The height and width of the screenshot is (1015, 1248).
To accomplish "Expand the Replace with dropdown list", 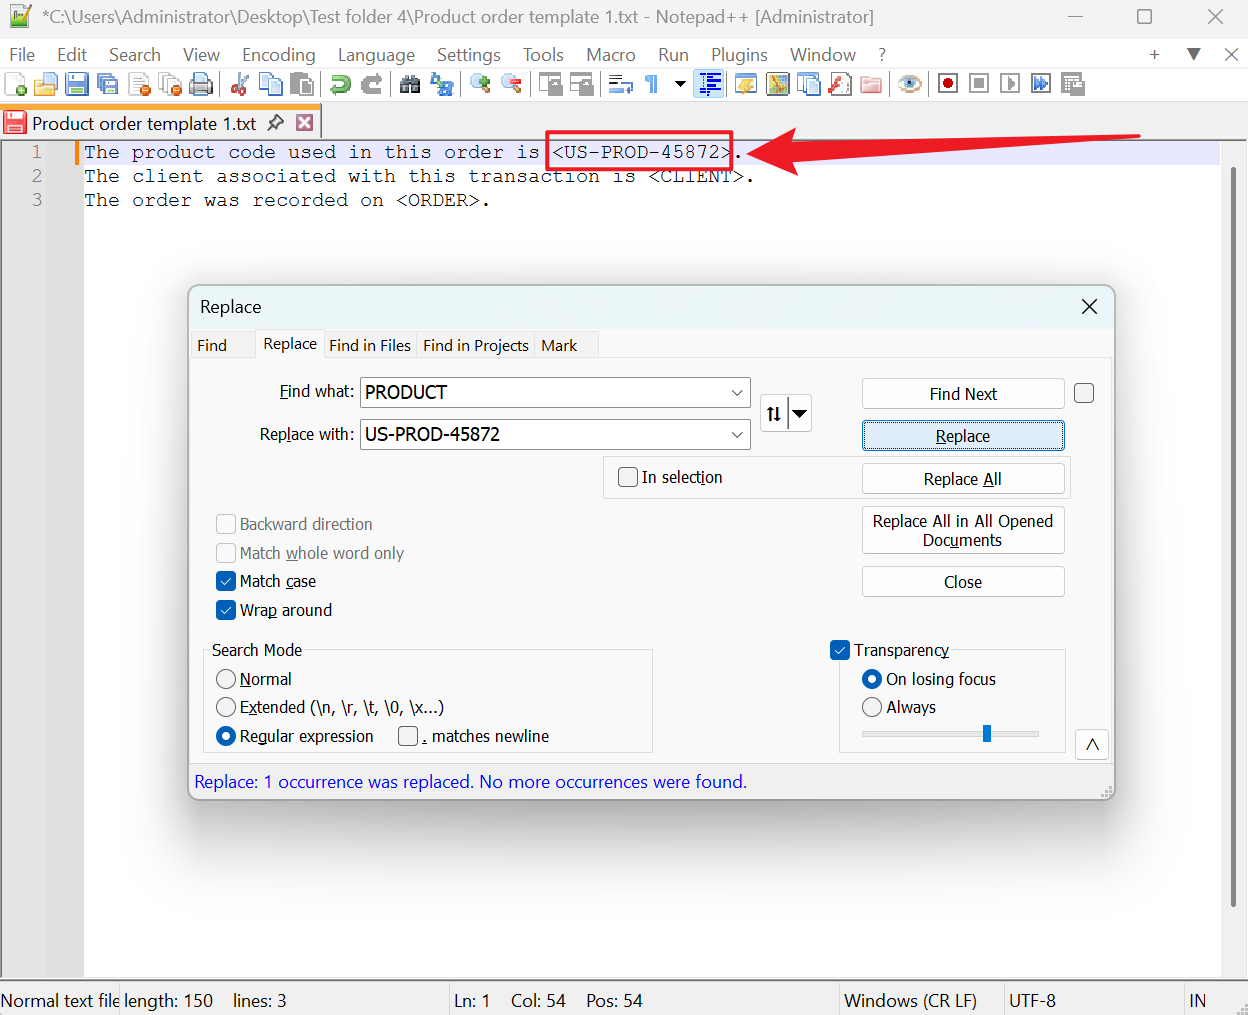I will (737, 435).
